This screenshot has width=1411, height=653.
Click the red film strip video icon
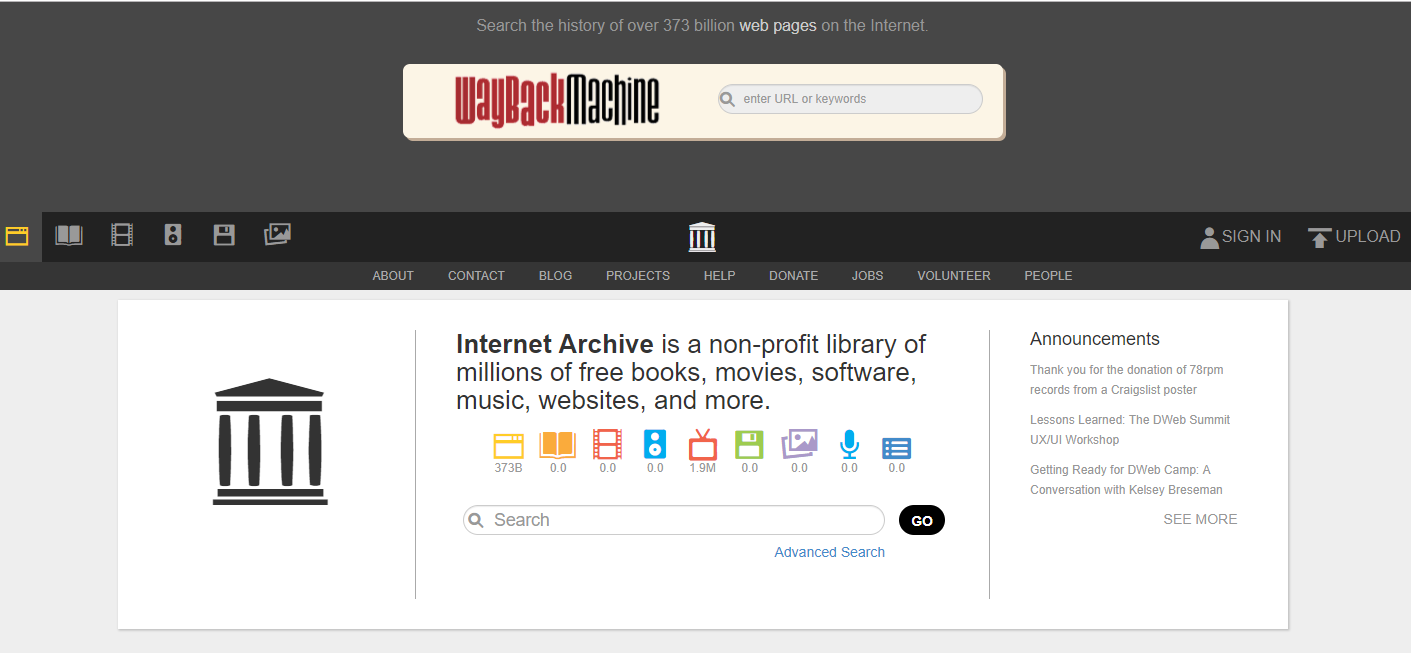[x=607, y=444]
